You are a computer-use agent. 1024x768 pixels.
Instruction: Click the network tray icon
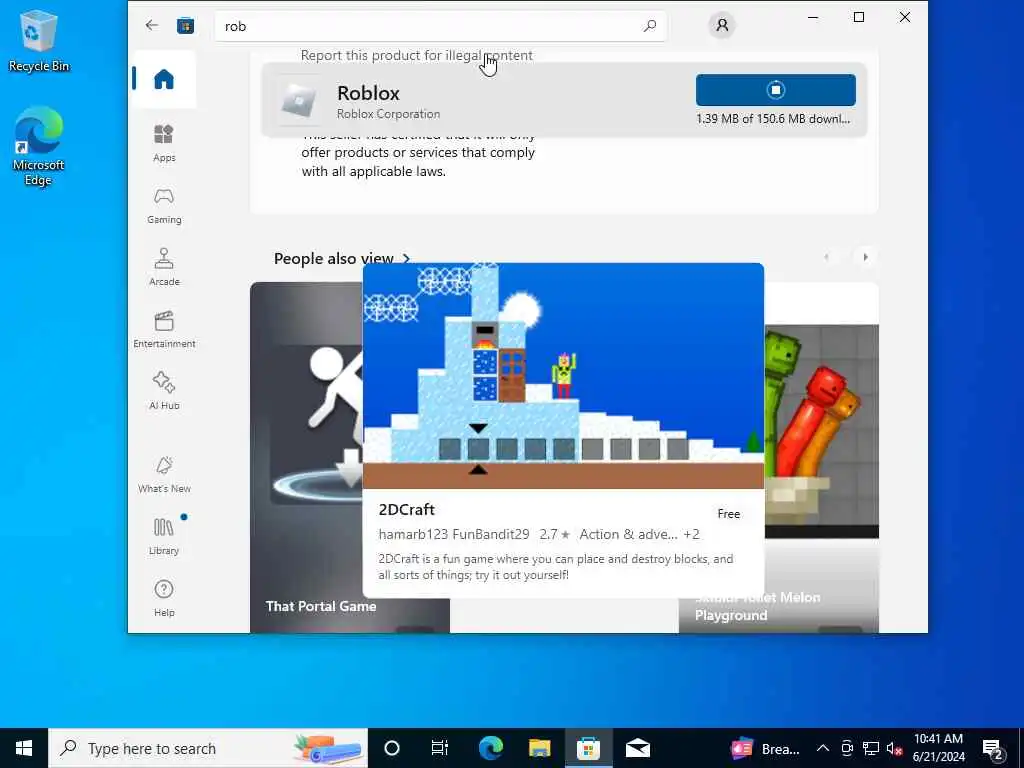click(x=871, y=748)
